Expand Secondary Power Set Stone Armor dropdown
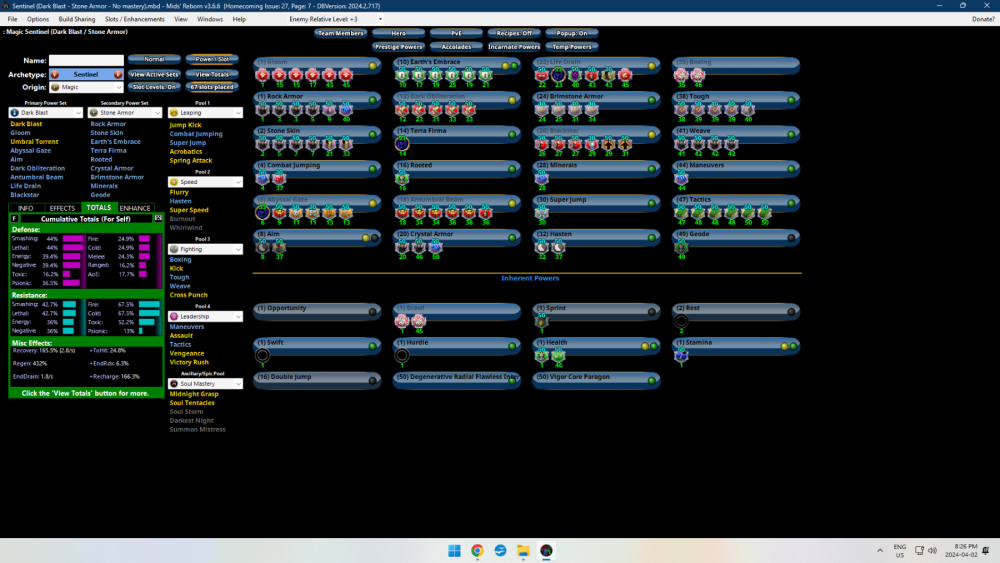The height and width of the screenshot is (563, 1000). 125,113
